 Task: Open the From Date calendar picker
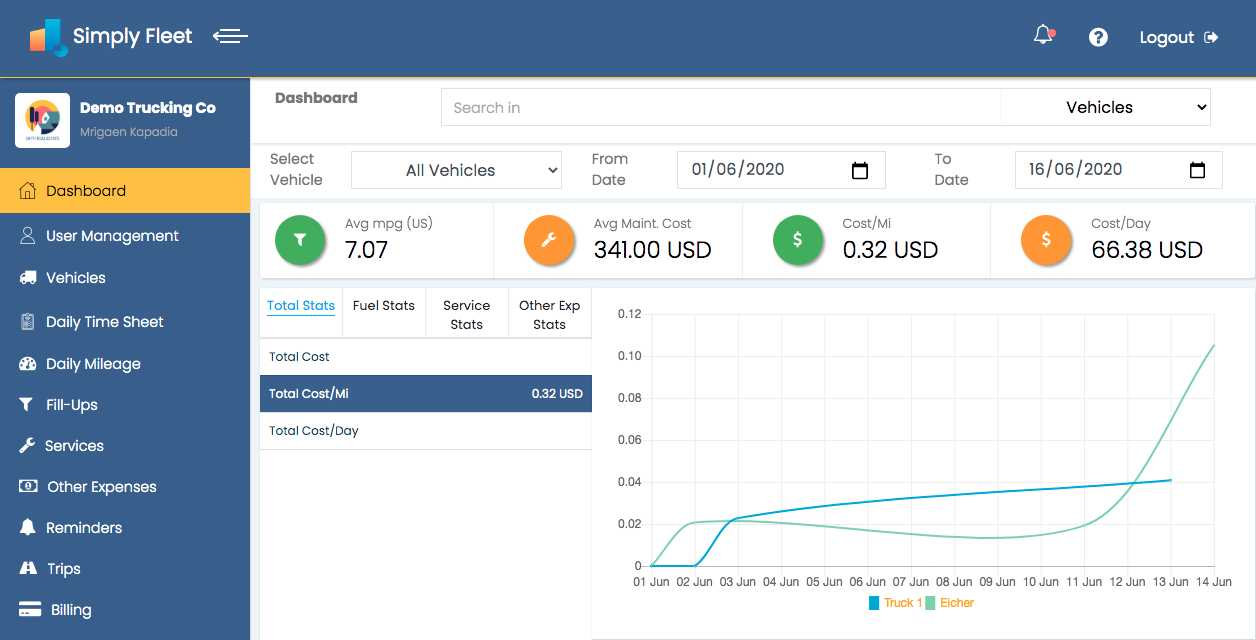point(859,170)
